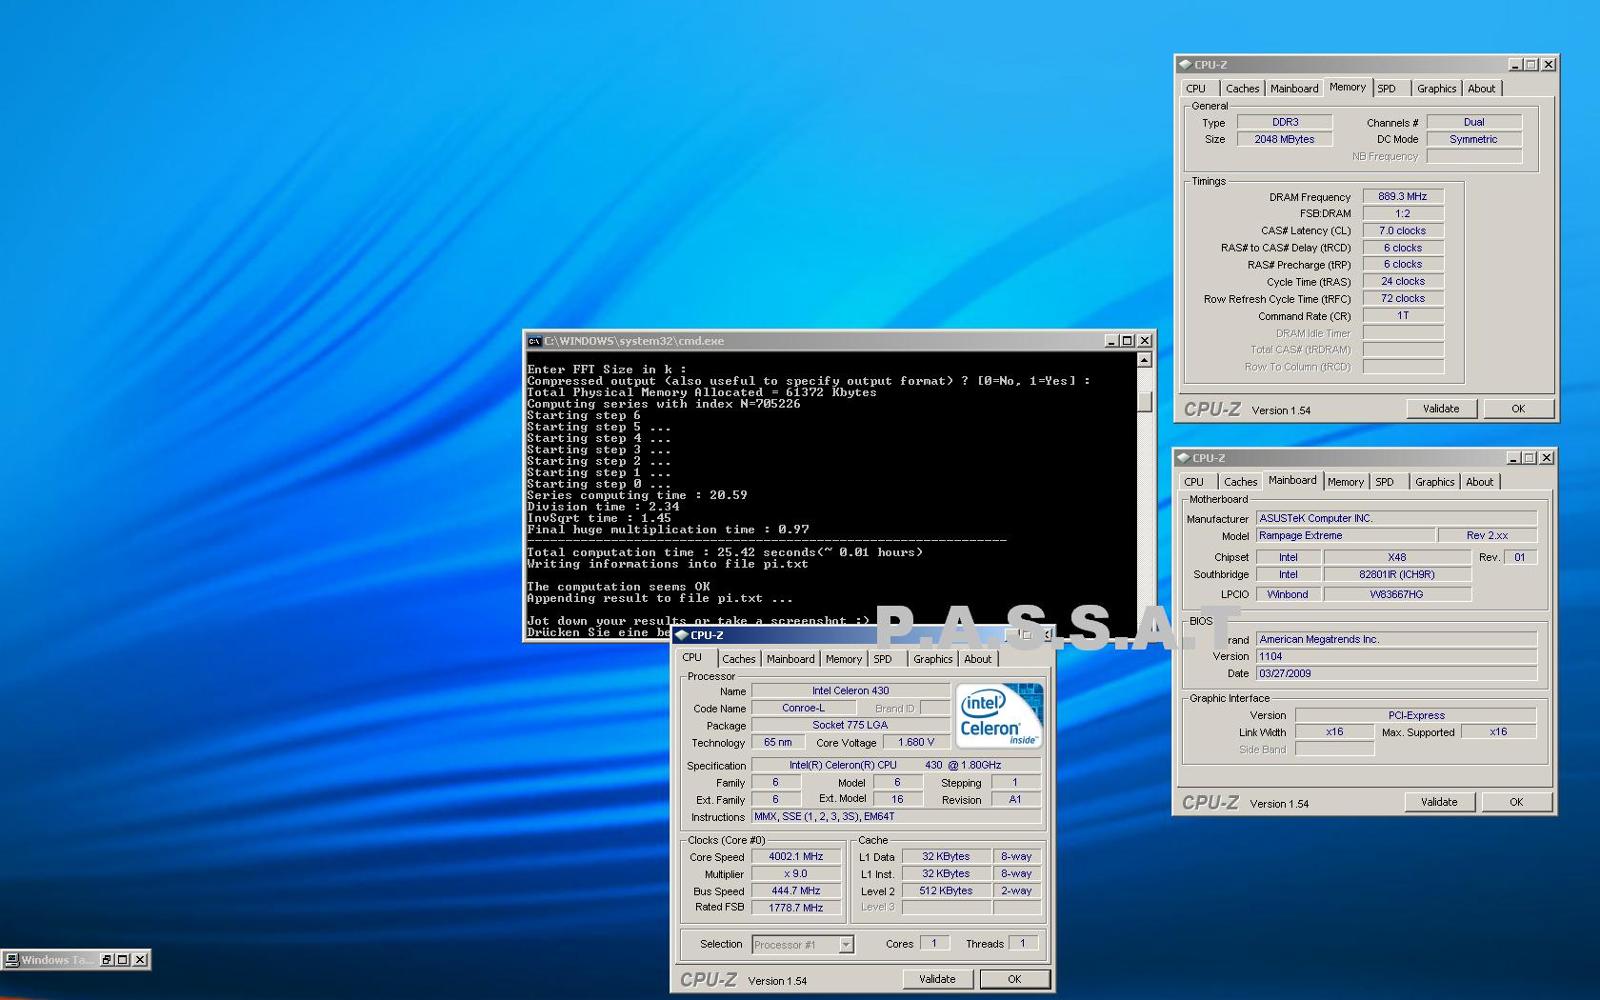Viewport: 1600px width, 1000px height.
Task: Click the DRAM Frequency value 889.3 MHz
Action: click(x=1403, y=197)
